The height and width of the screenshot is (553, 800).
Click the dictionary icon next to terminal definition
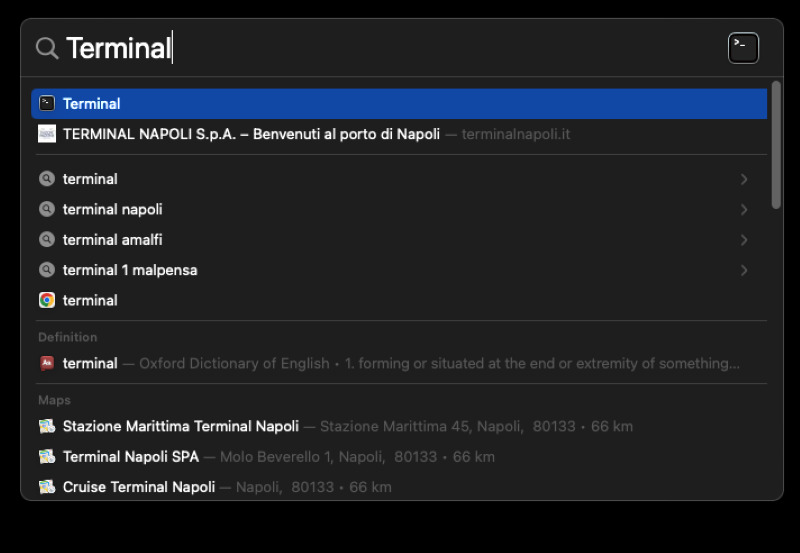coord(47,364)
